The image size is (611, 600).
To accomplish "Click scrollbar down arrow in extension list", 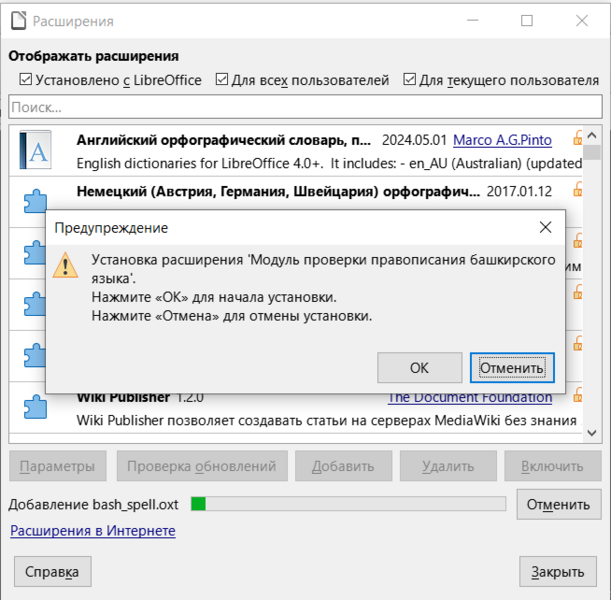I will pos(592,433).
